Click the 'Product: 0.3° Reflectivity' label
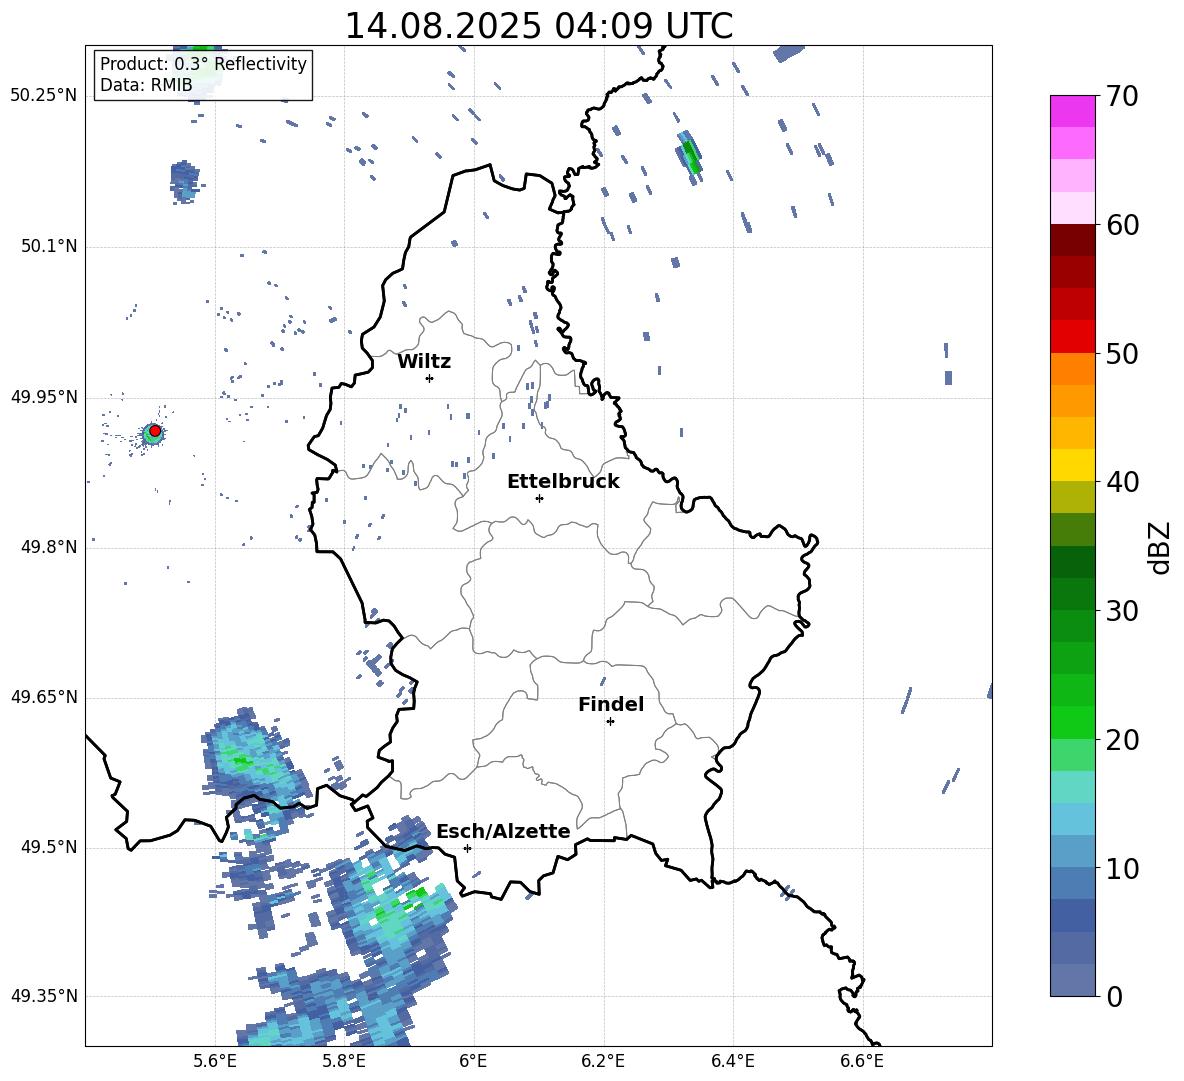The height and width of the screenshot is (1081, 1184). point(203,63)
